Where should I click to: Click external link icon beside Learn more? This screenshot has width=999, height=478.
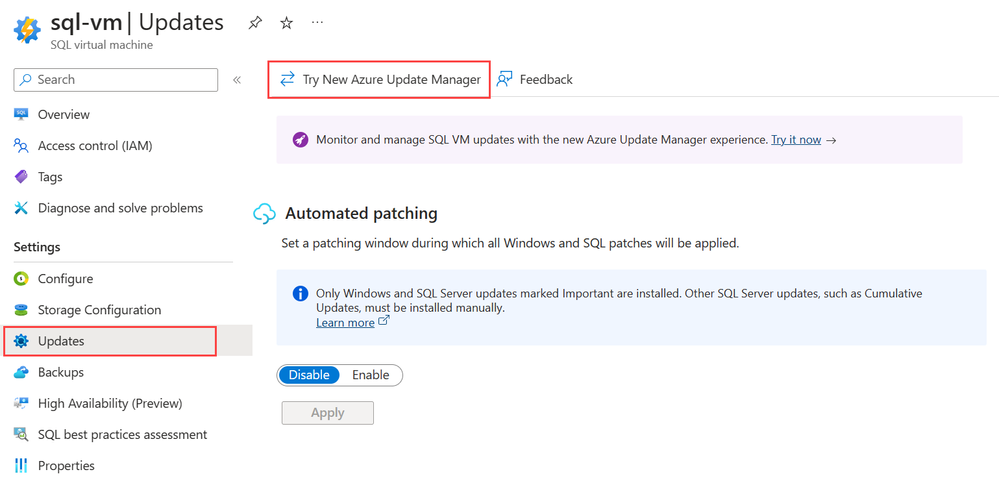point(384,321)
